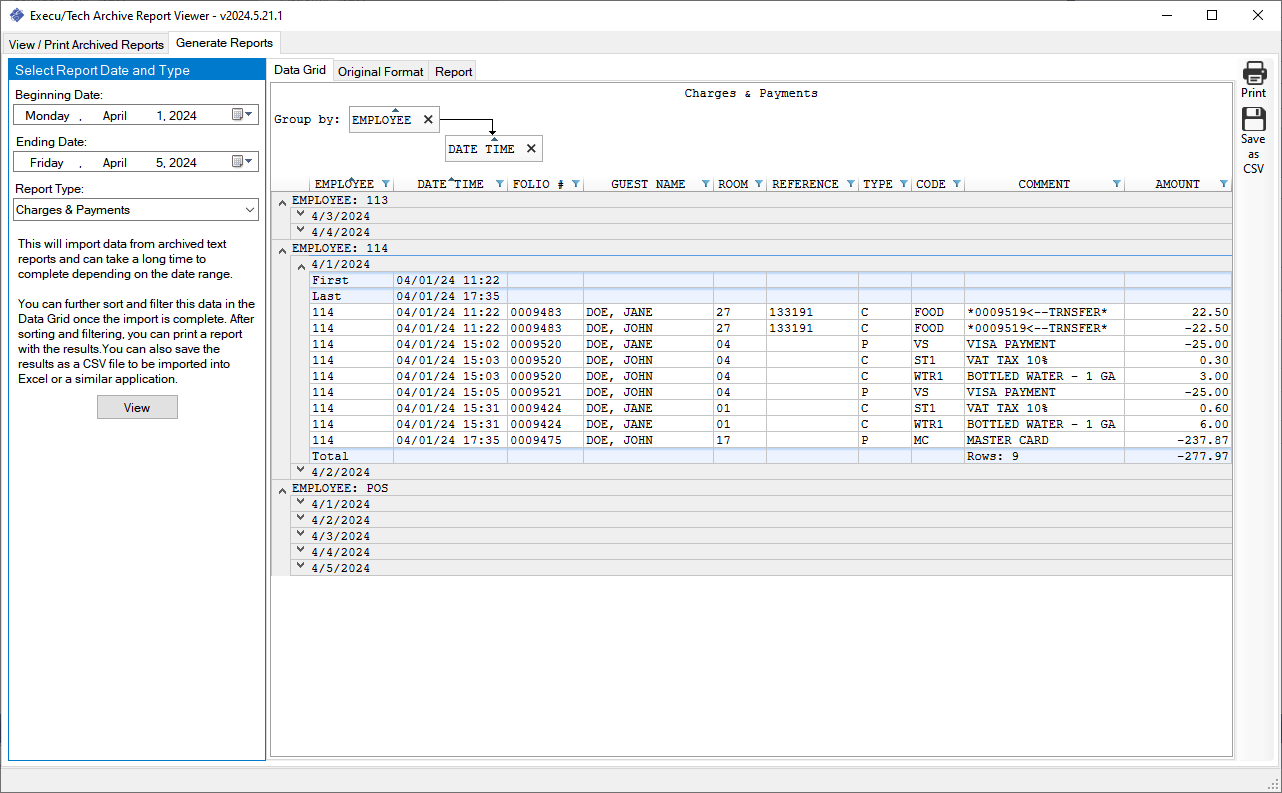The height and width of the screenshot is (793, 1282).
Task: Click the AMOUNT column filter icon
Action: coord(1223,184)
